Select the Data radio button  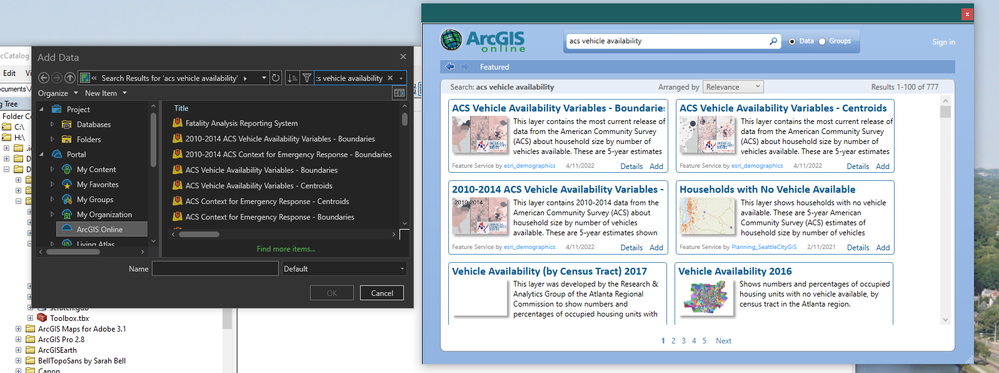(x=792, y=41)
